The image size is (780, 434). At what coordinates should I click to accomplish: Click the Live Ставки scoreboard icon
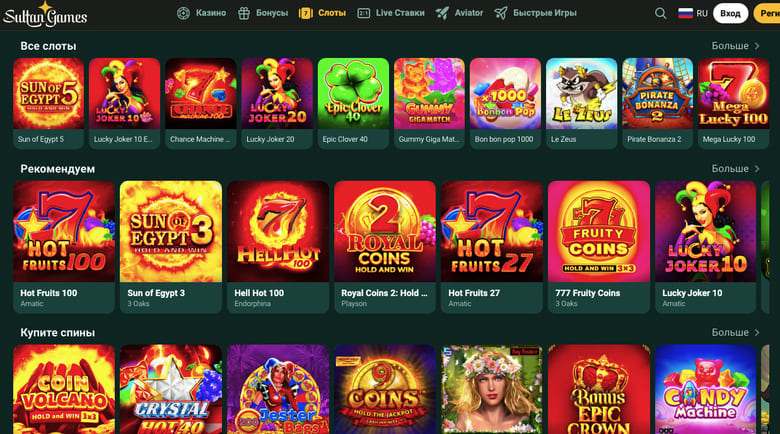364,13
